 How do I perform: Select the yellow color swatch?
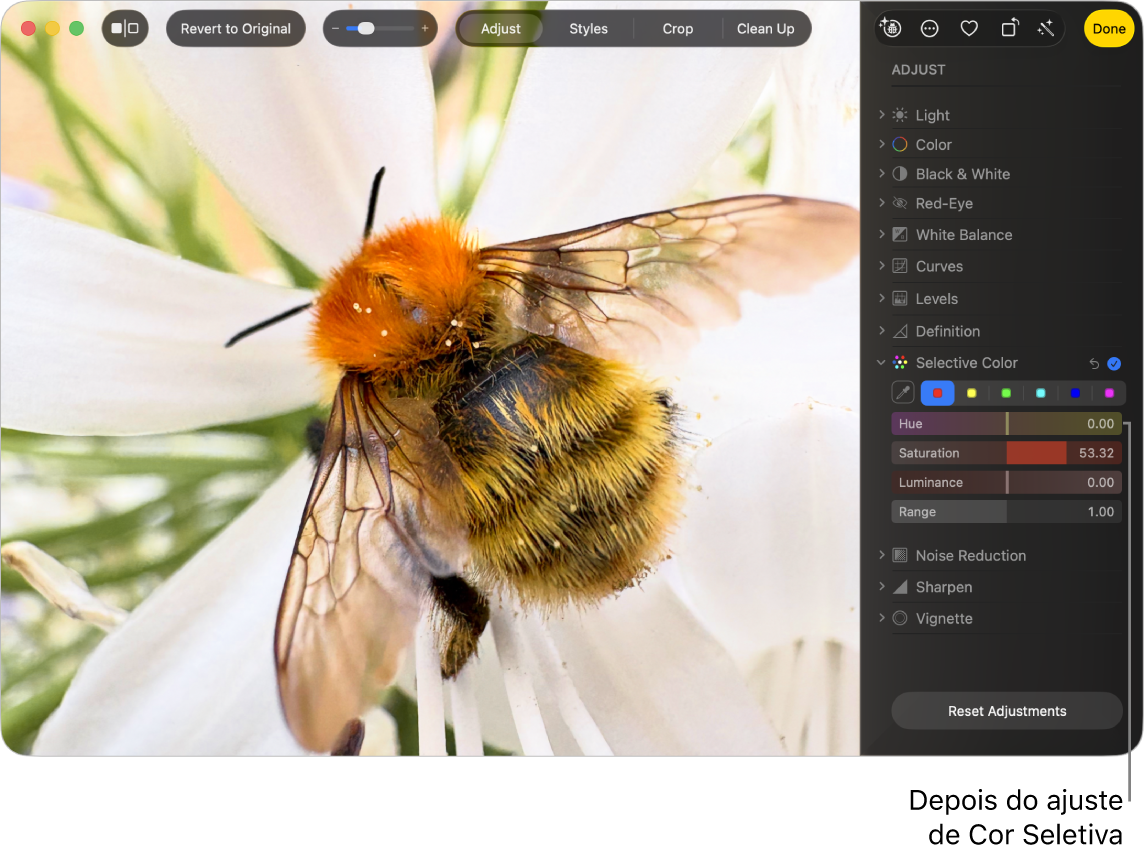(x=971, y=393)
